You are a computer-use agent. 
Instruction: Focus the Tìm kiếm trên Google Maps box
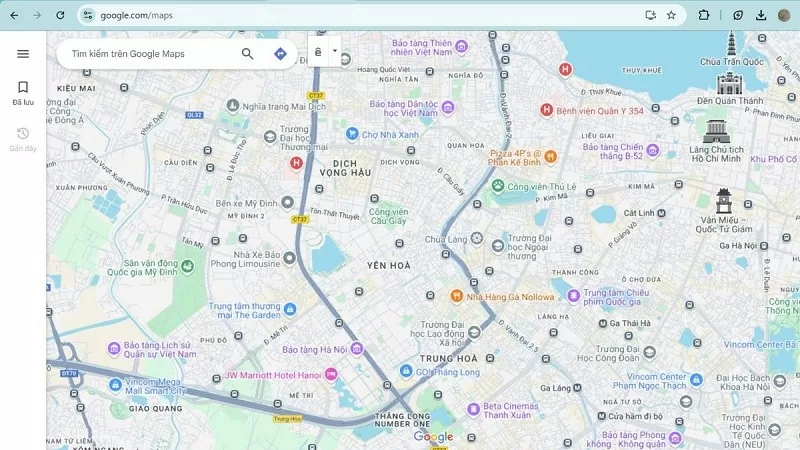coord(145,54)
